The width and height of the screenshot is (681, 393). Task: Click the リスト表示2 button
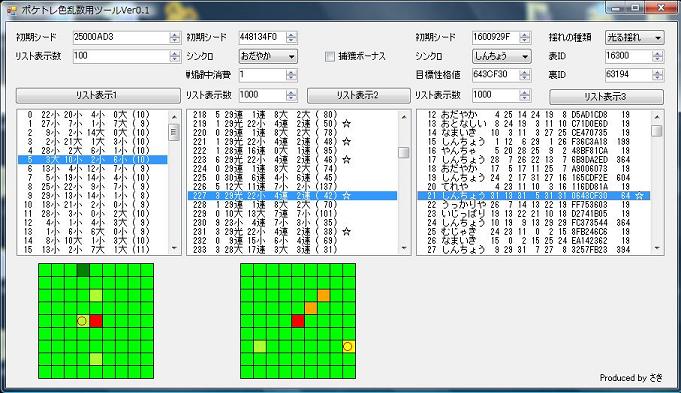pyautogui.click(x=358, y=96)
